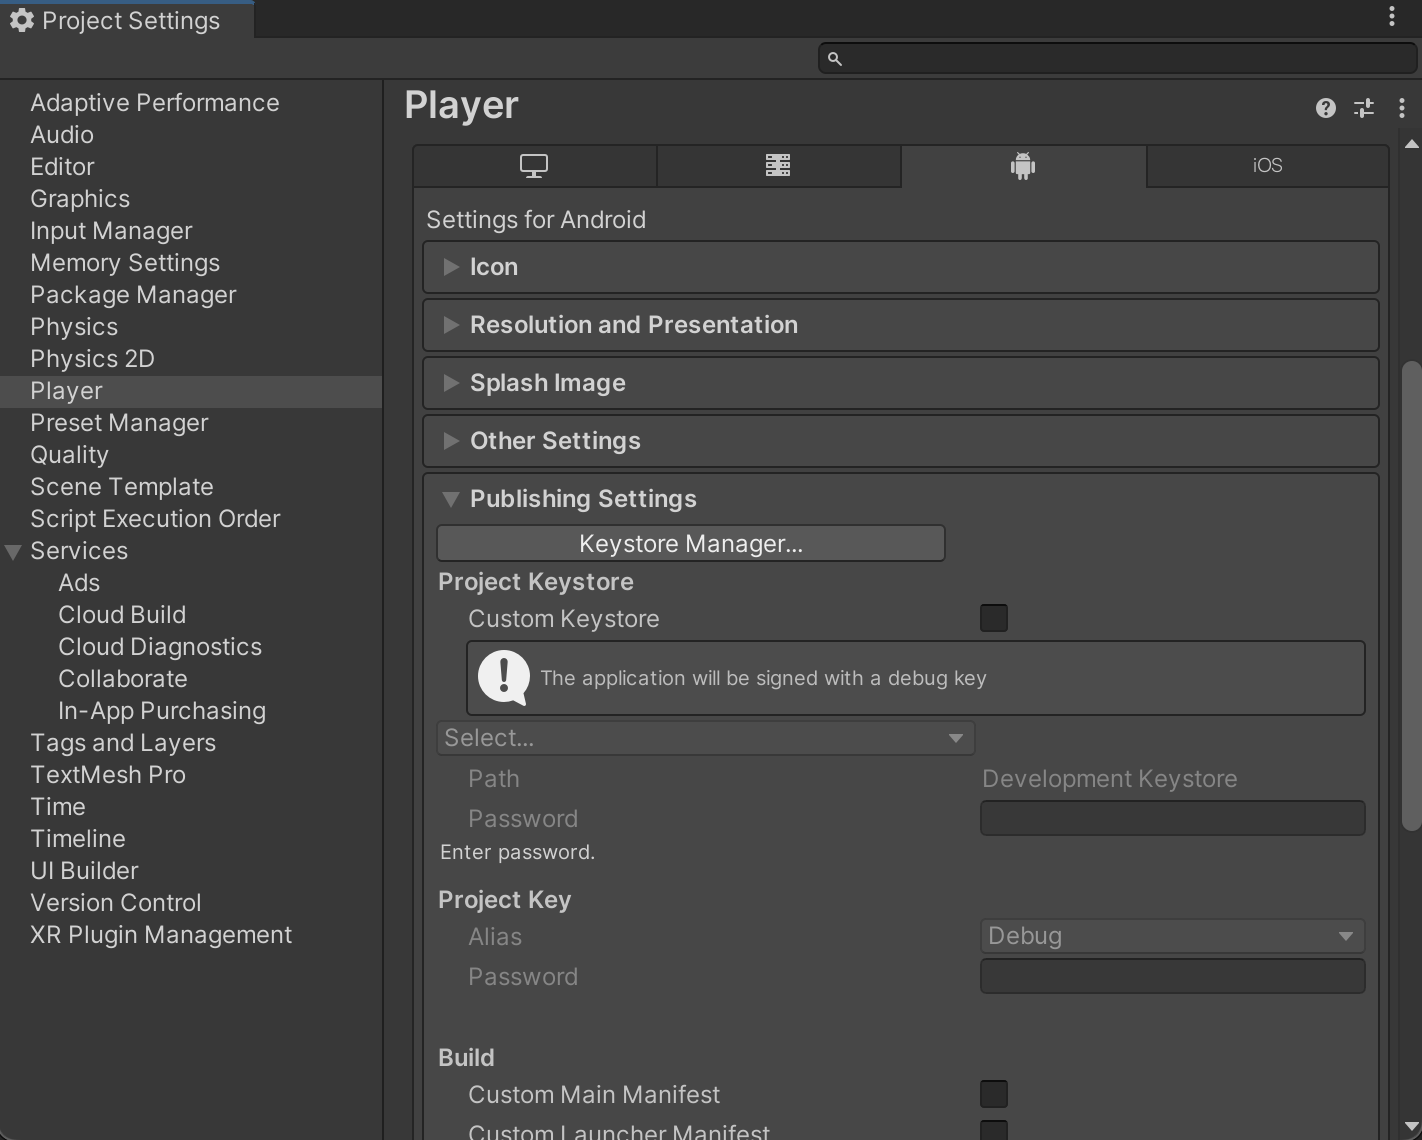Image resolution: width=1422 pixels, height=1140 pixels.
Task: Switch to the Android platform tab icon
Action: point(1022,166)
